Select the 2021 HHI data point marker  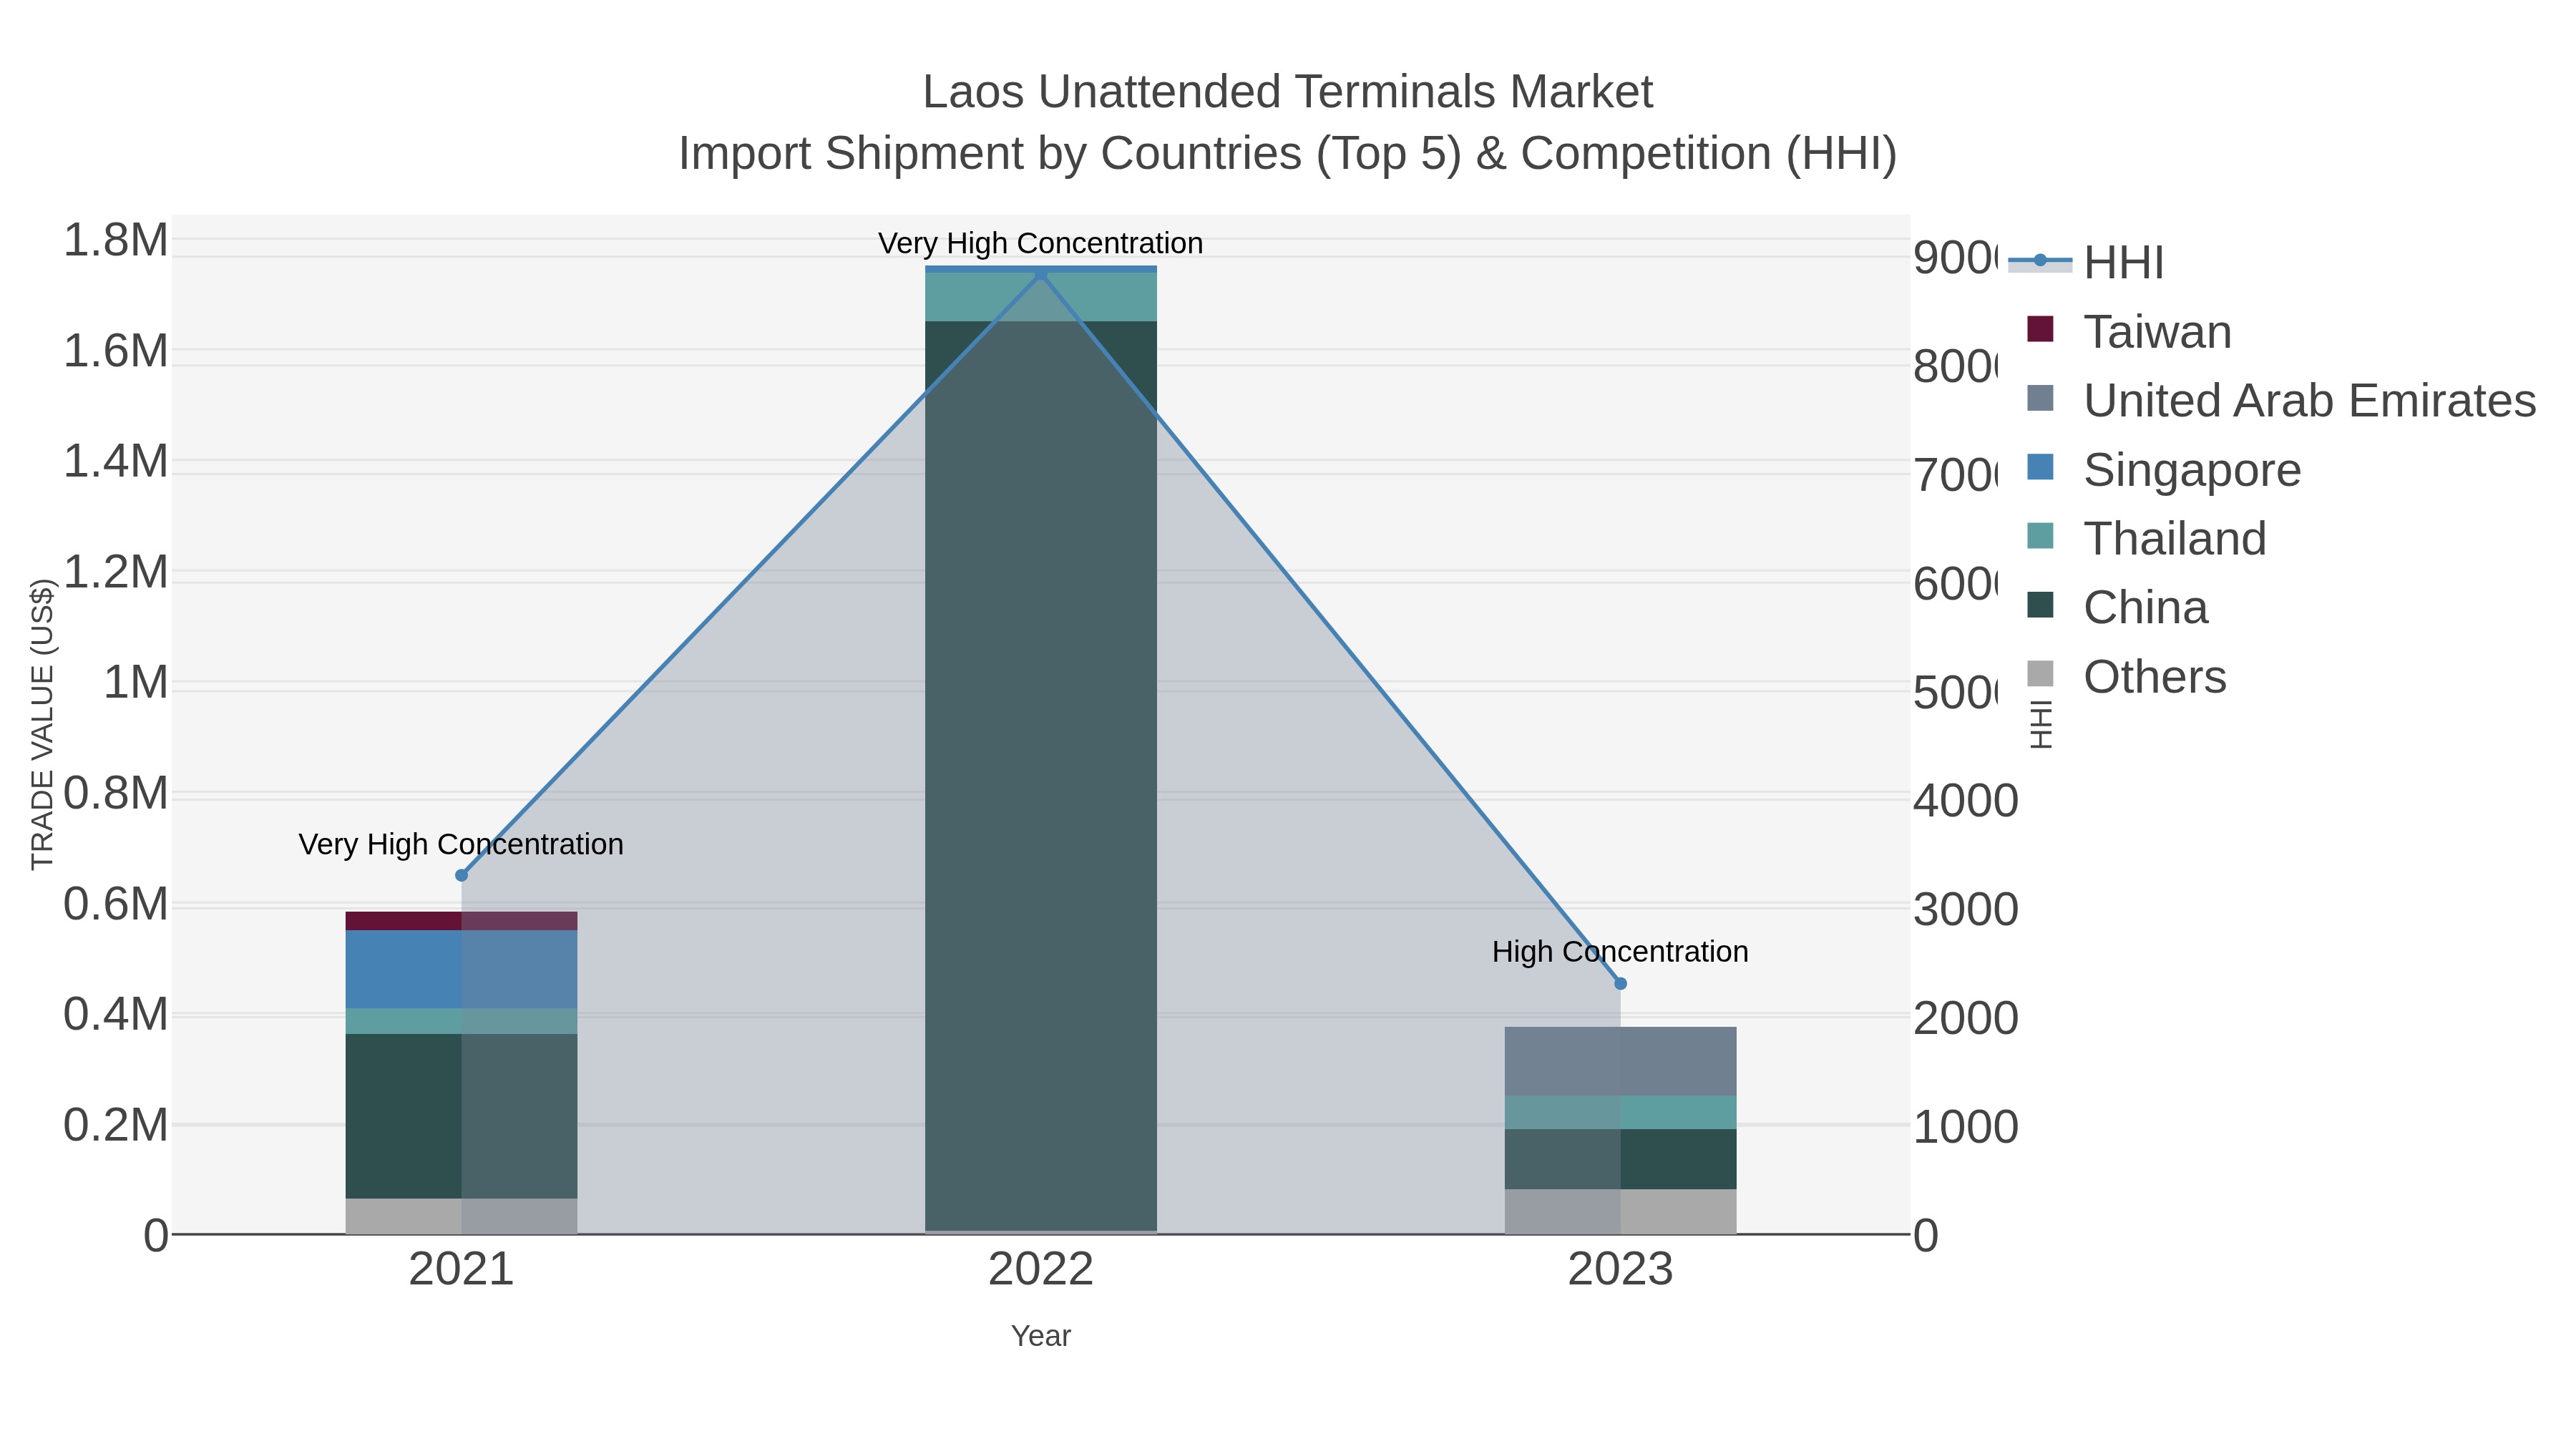click(x=461, y=875)
